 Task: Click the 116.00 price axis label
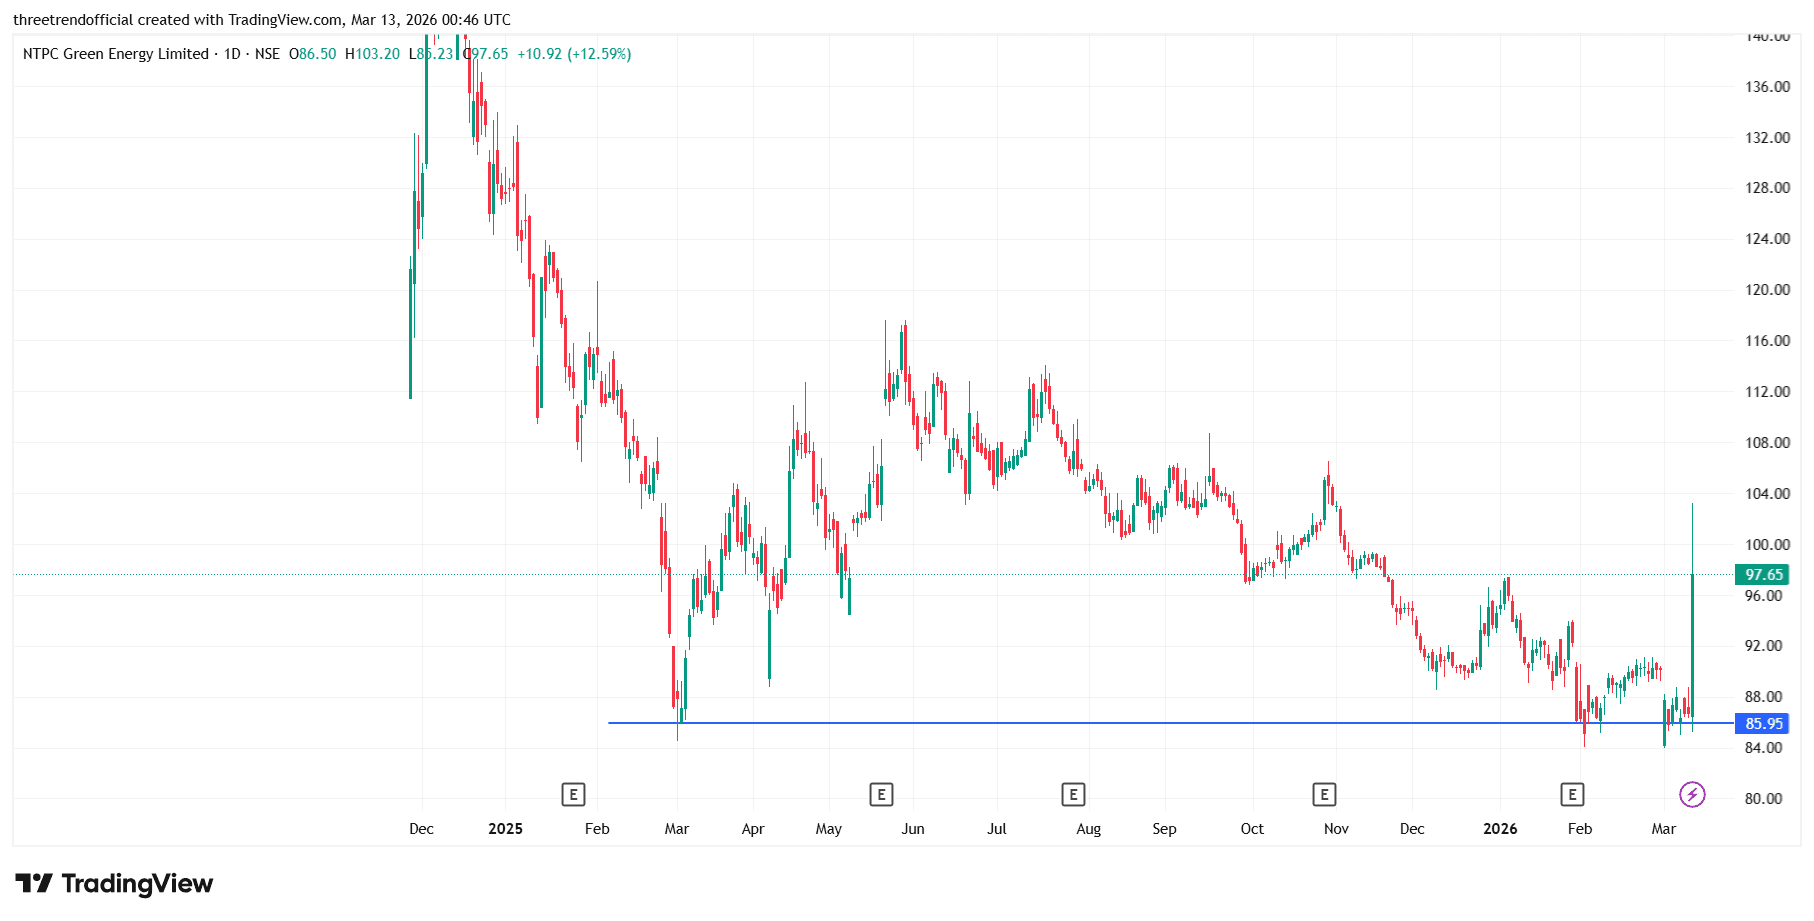coord(1767,341)
